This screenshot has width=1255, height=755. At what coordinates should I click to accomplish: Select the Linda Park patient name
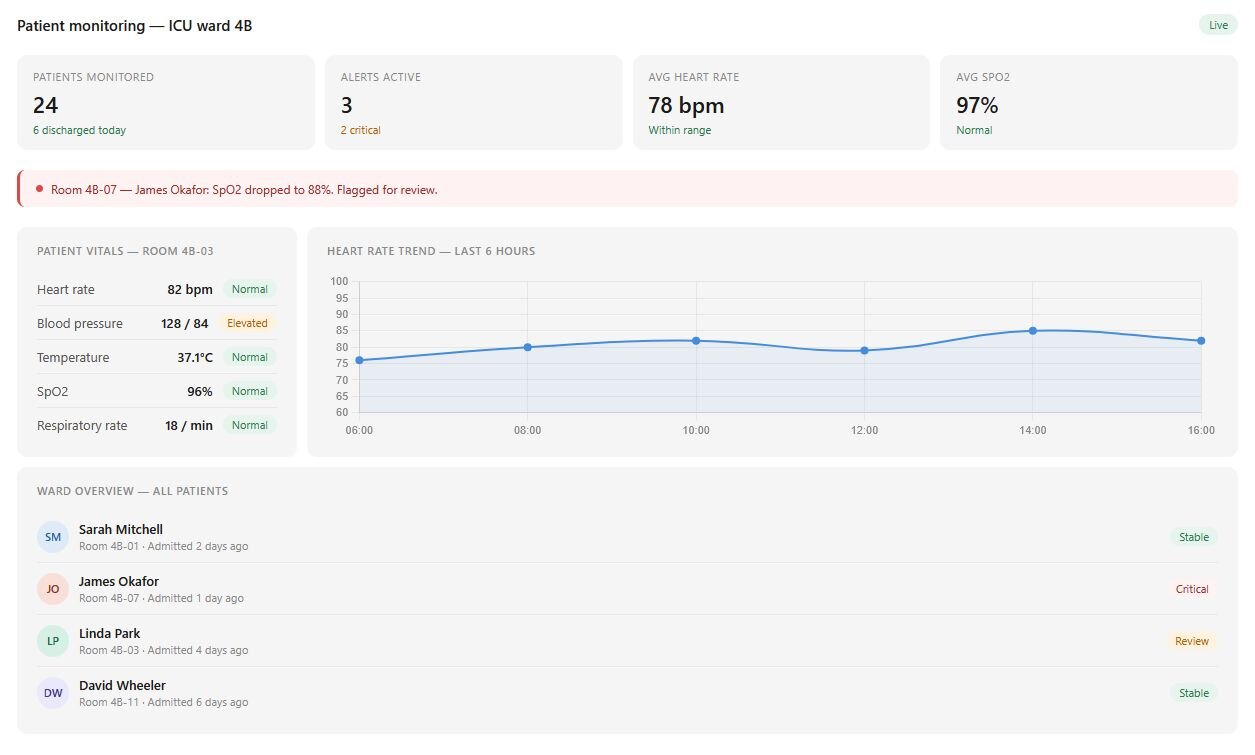coord(110,633)
